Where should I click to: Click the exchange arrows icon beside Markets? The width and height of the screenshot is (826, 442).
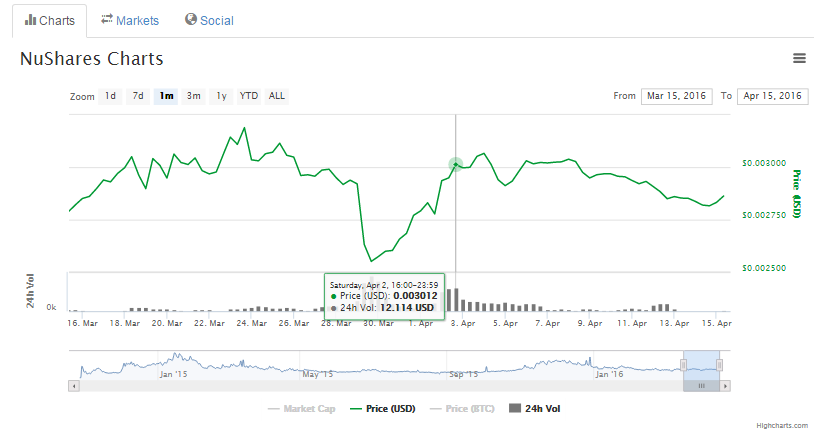point(107,19)
